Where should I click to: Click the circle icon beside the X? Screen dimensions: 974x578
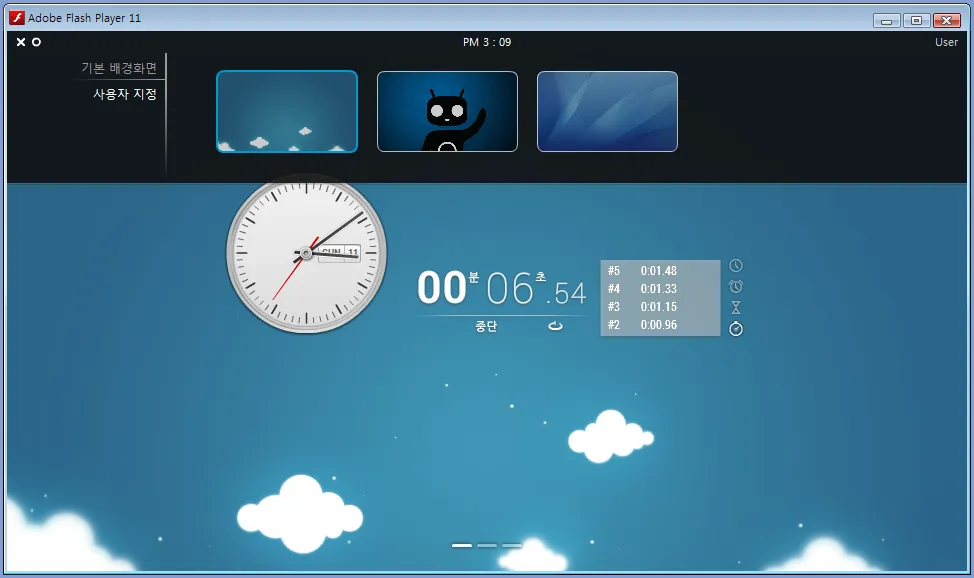point(37,42)
